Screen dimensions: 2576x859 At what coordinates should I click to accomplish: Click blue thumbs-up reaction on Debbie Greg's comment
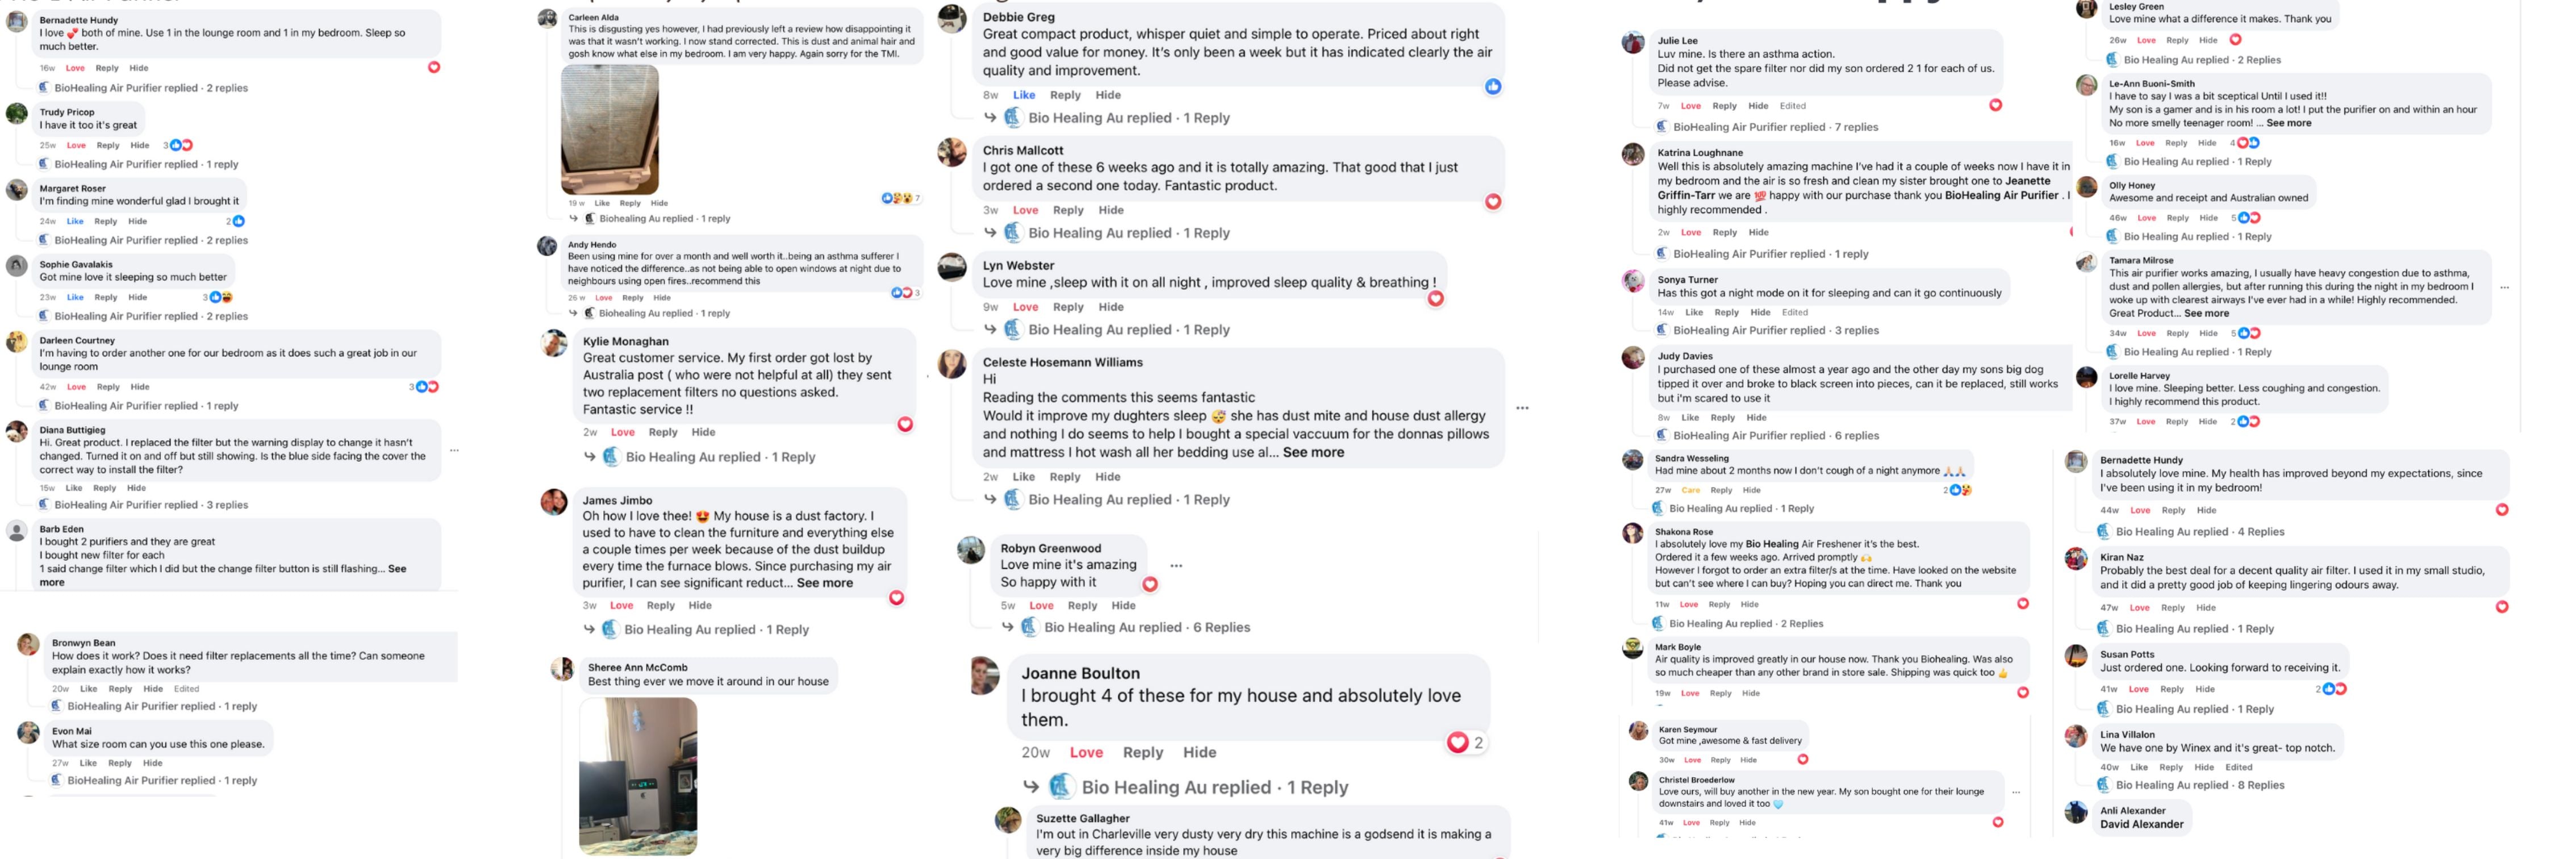1493,87
